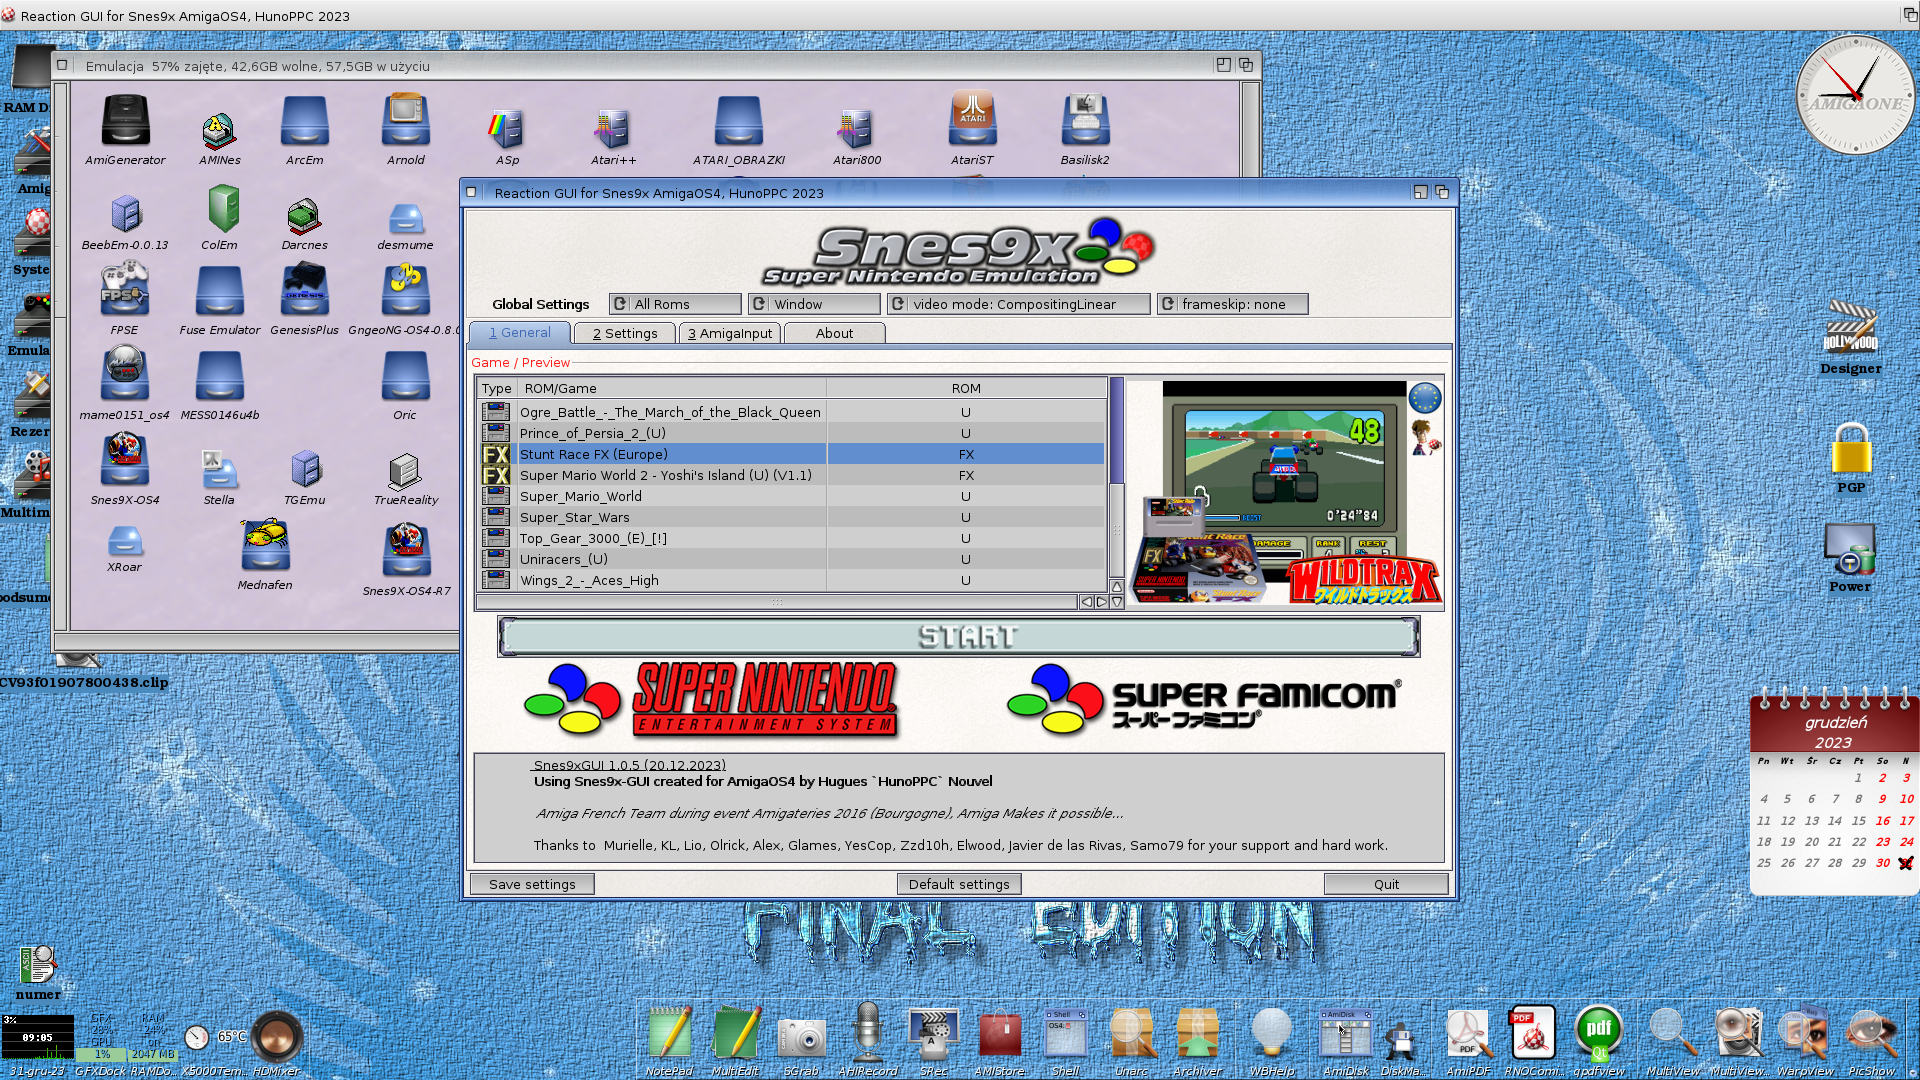The height and width of the screenshot is (1080, 1920).
Task: Select the Super_Star_Wars ROM row
Action: tap(792, 517)
